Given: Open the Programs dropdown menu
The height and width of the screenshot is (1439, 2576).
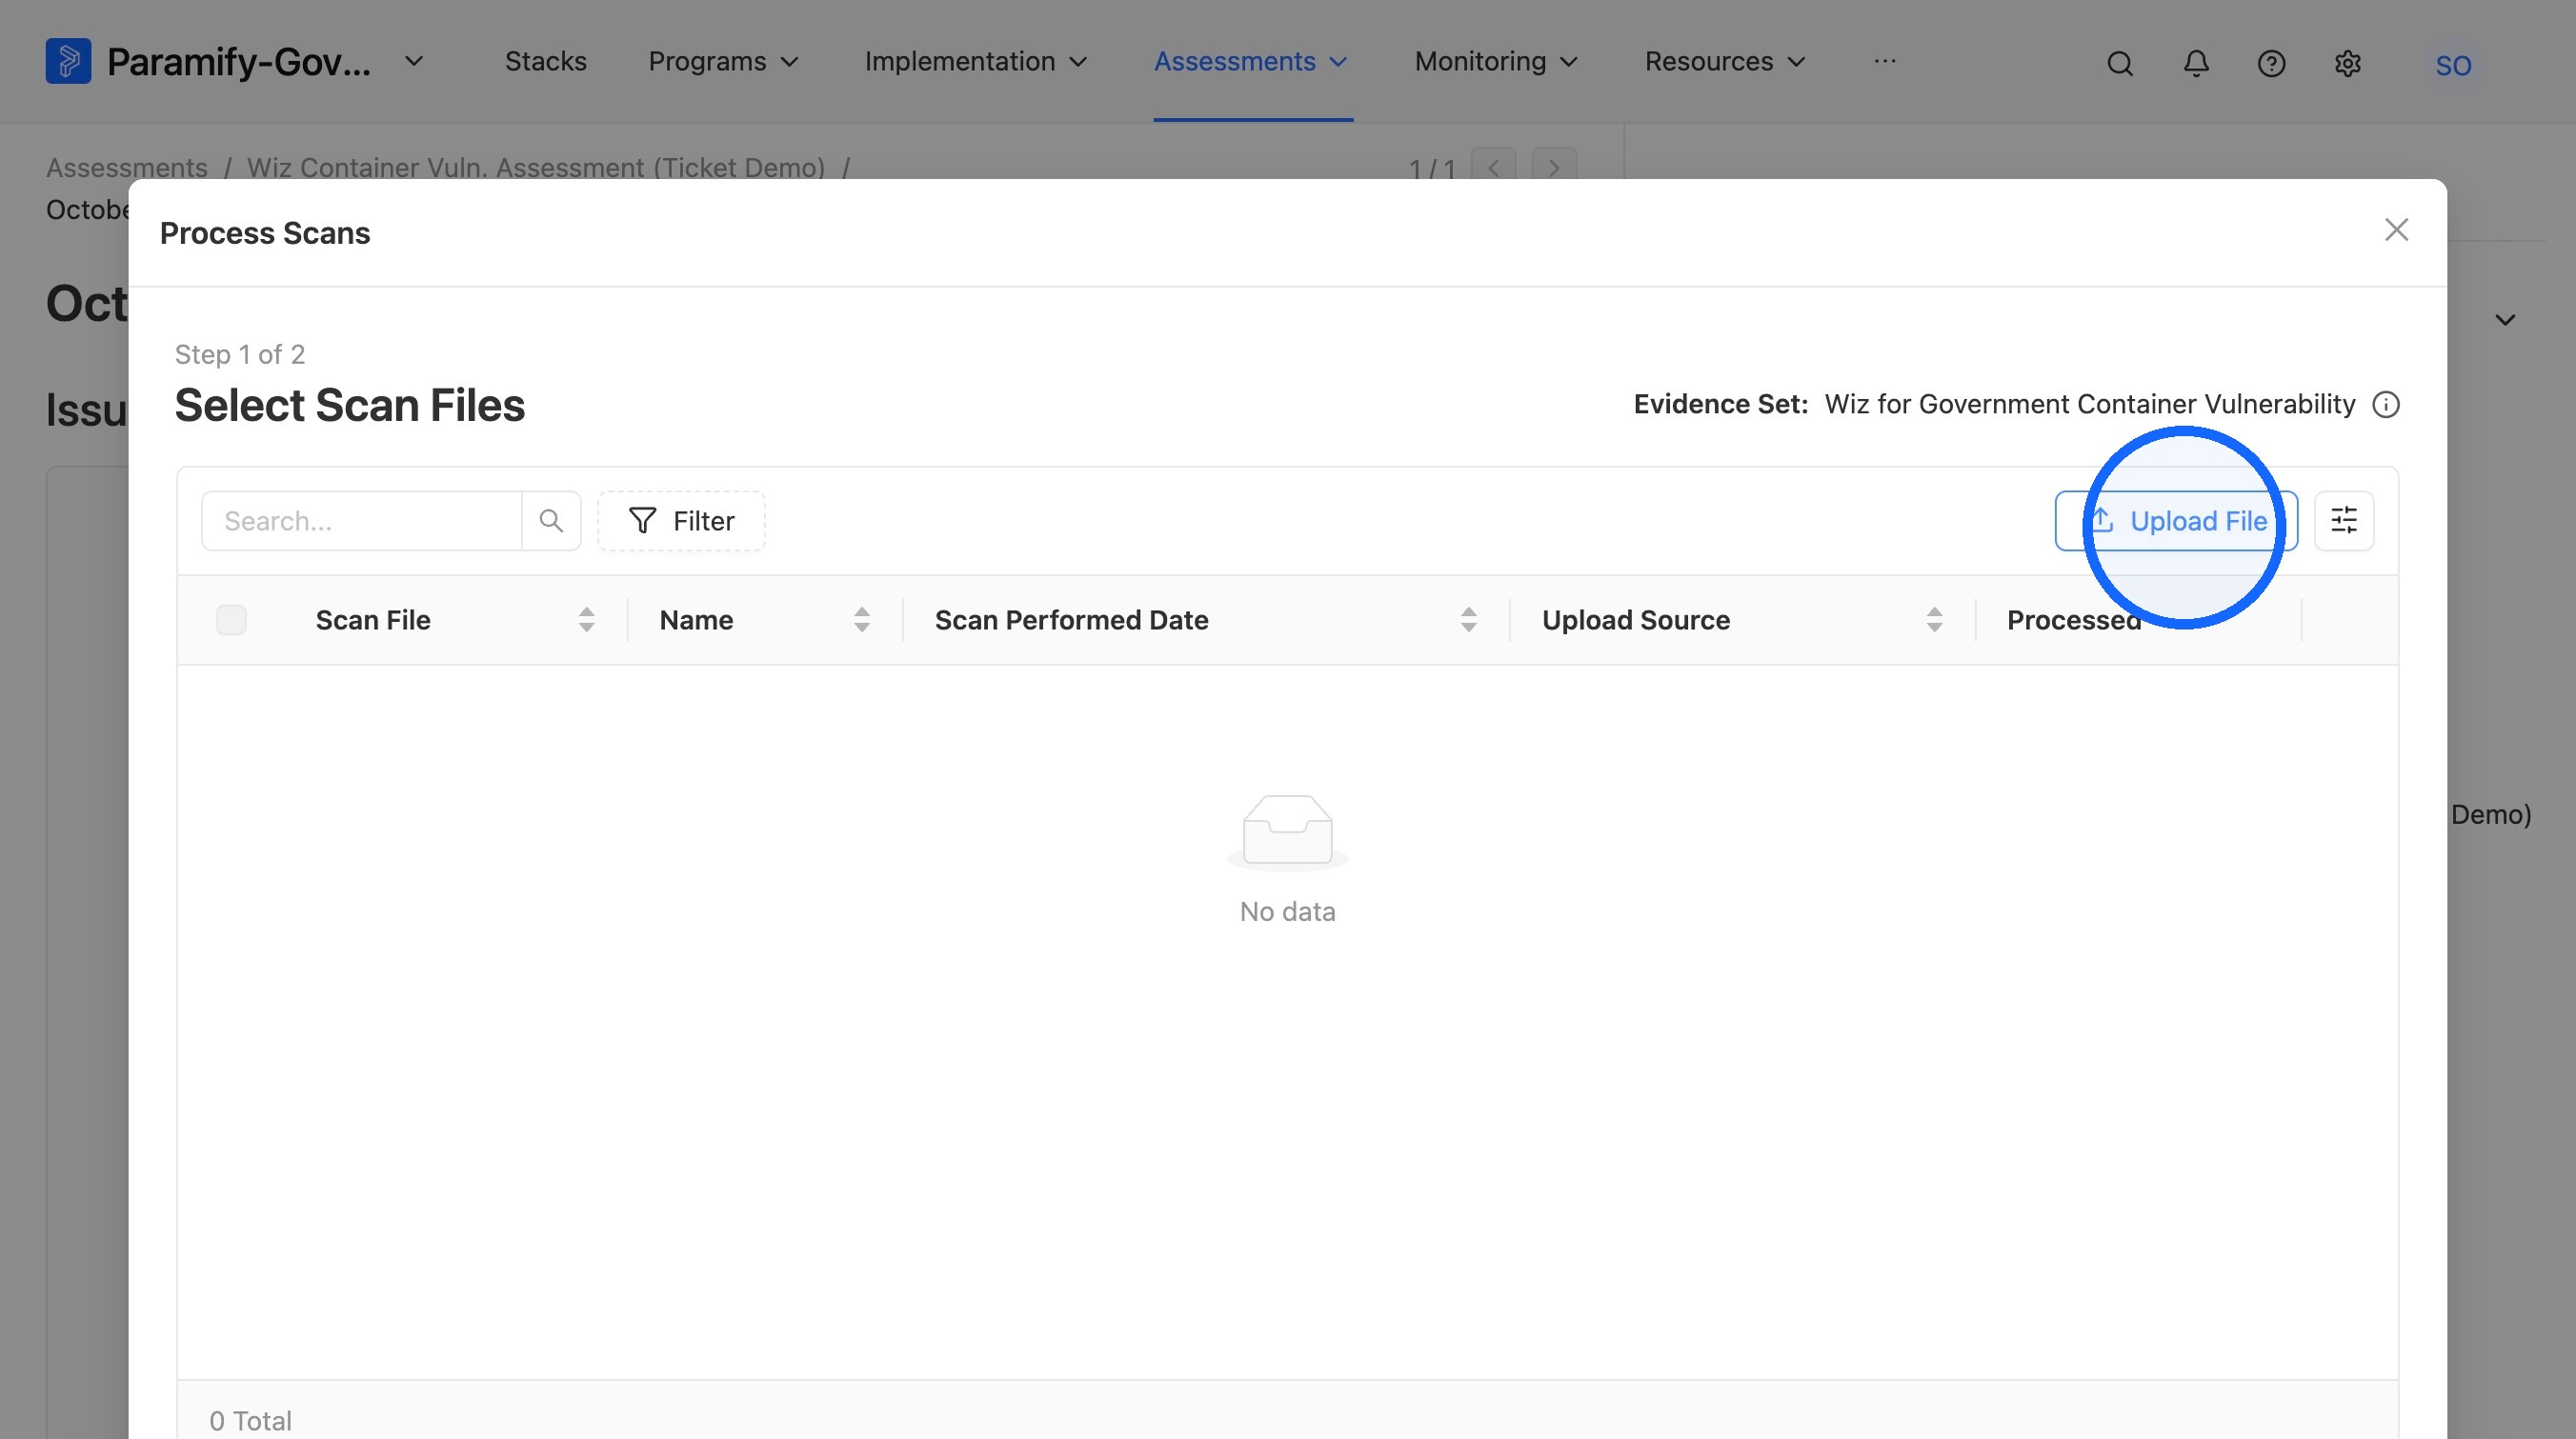Looking at the screenshot, I should [x=723, y=62].
